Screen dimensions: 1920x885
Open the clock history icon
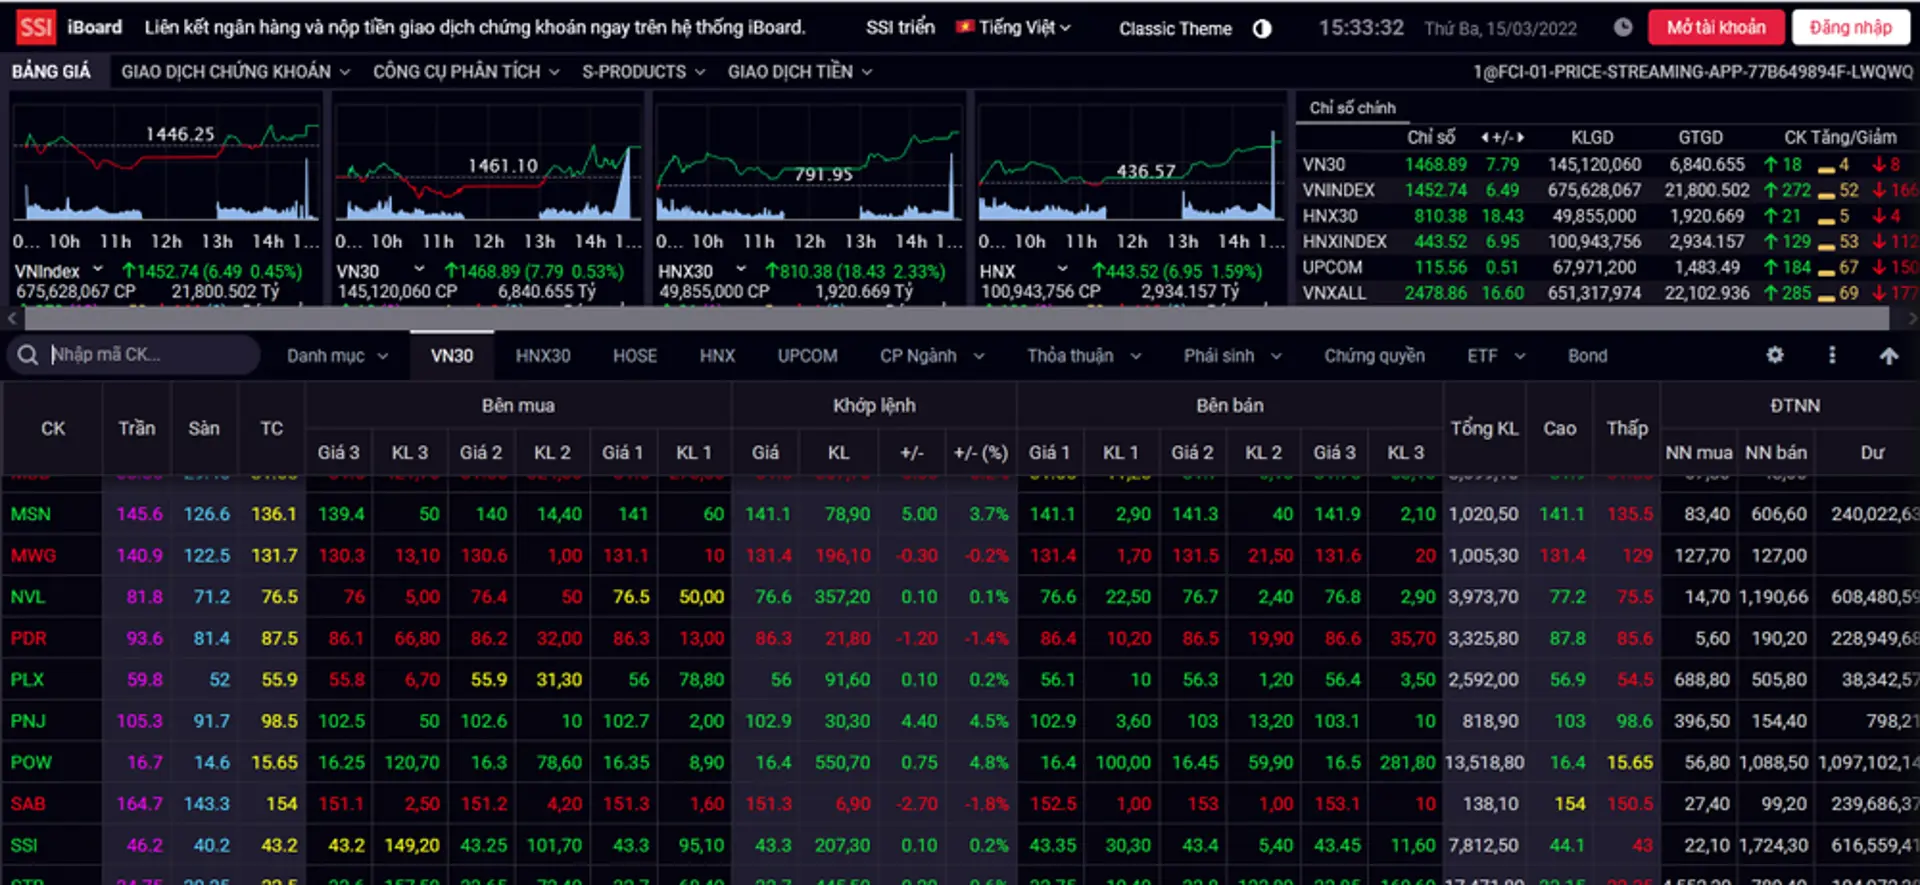(1623, 28)
